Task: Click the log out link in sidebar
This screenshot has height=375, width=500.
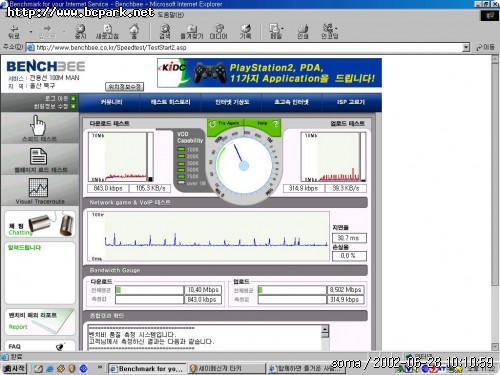Action: 60,98
